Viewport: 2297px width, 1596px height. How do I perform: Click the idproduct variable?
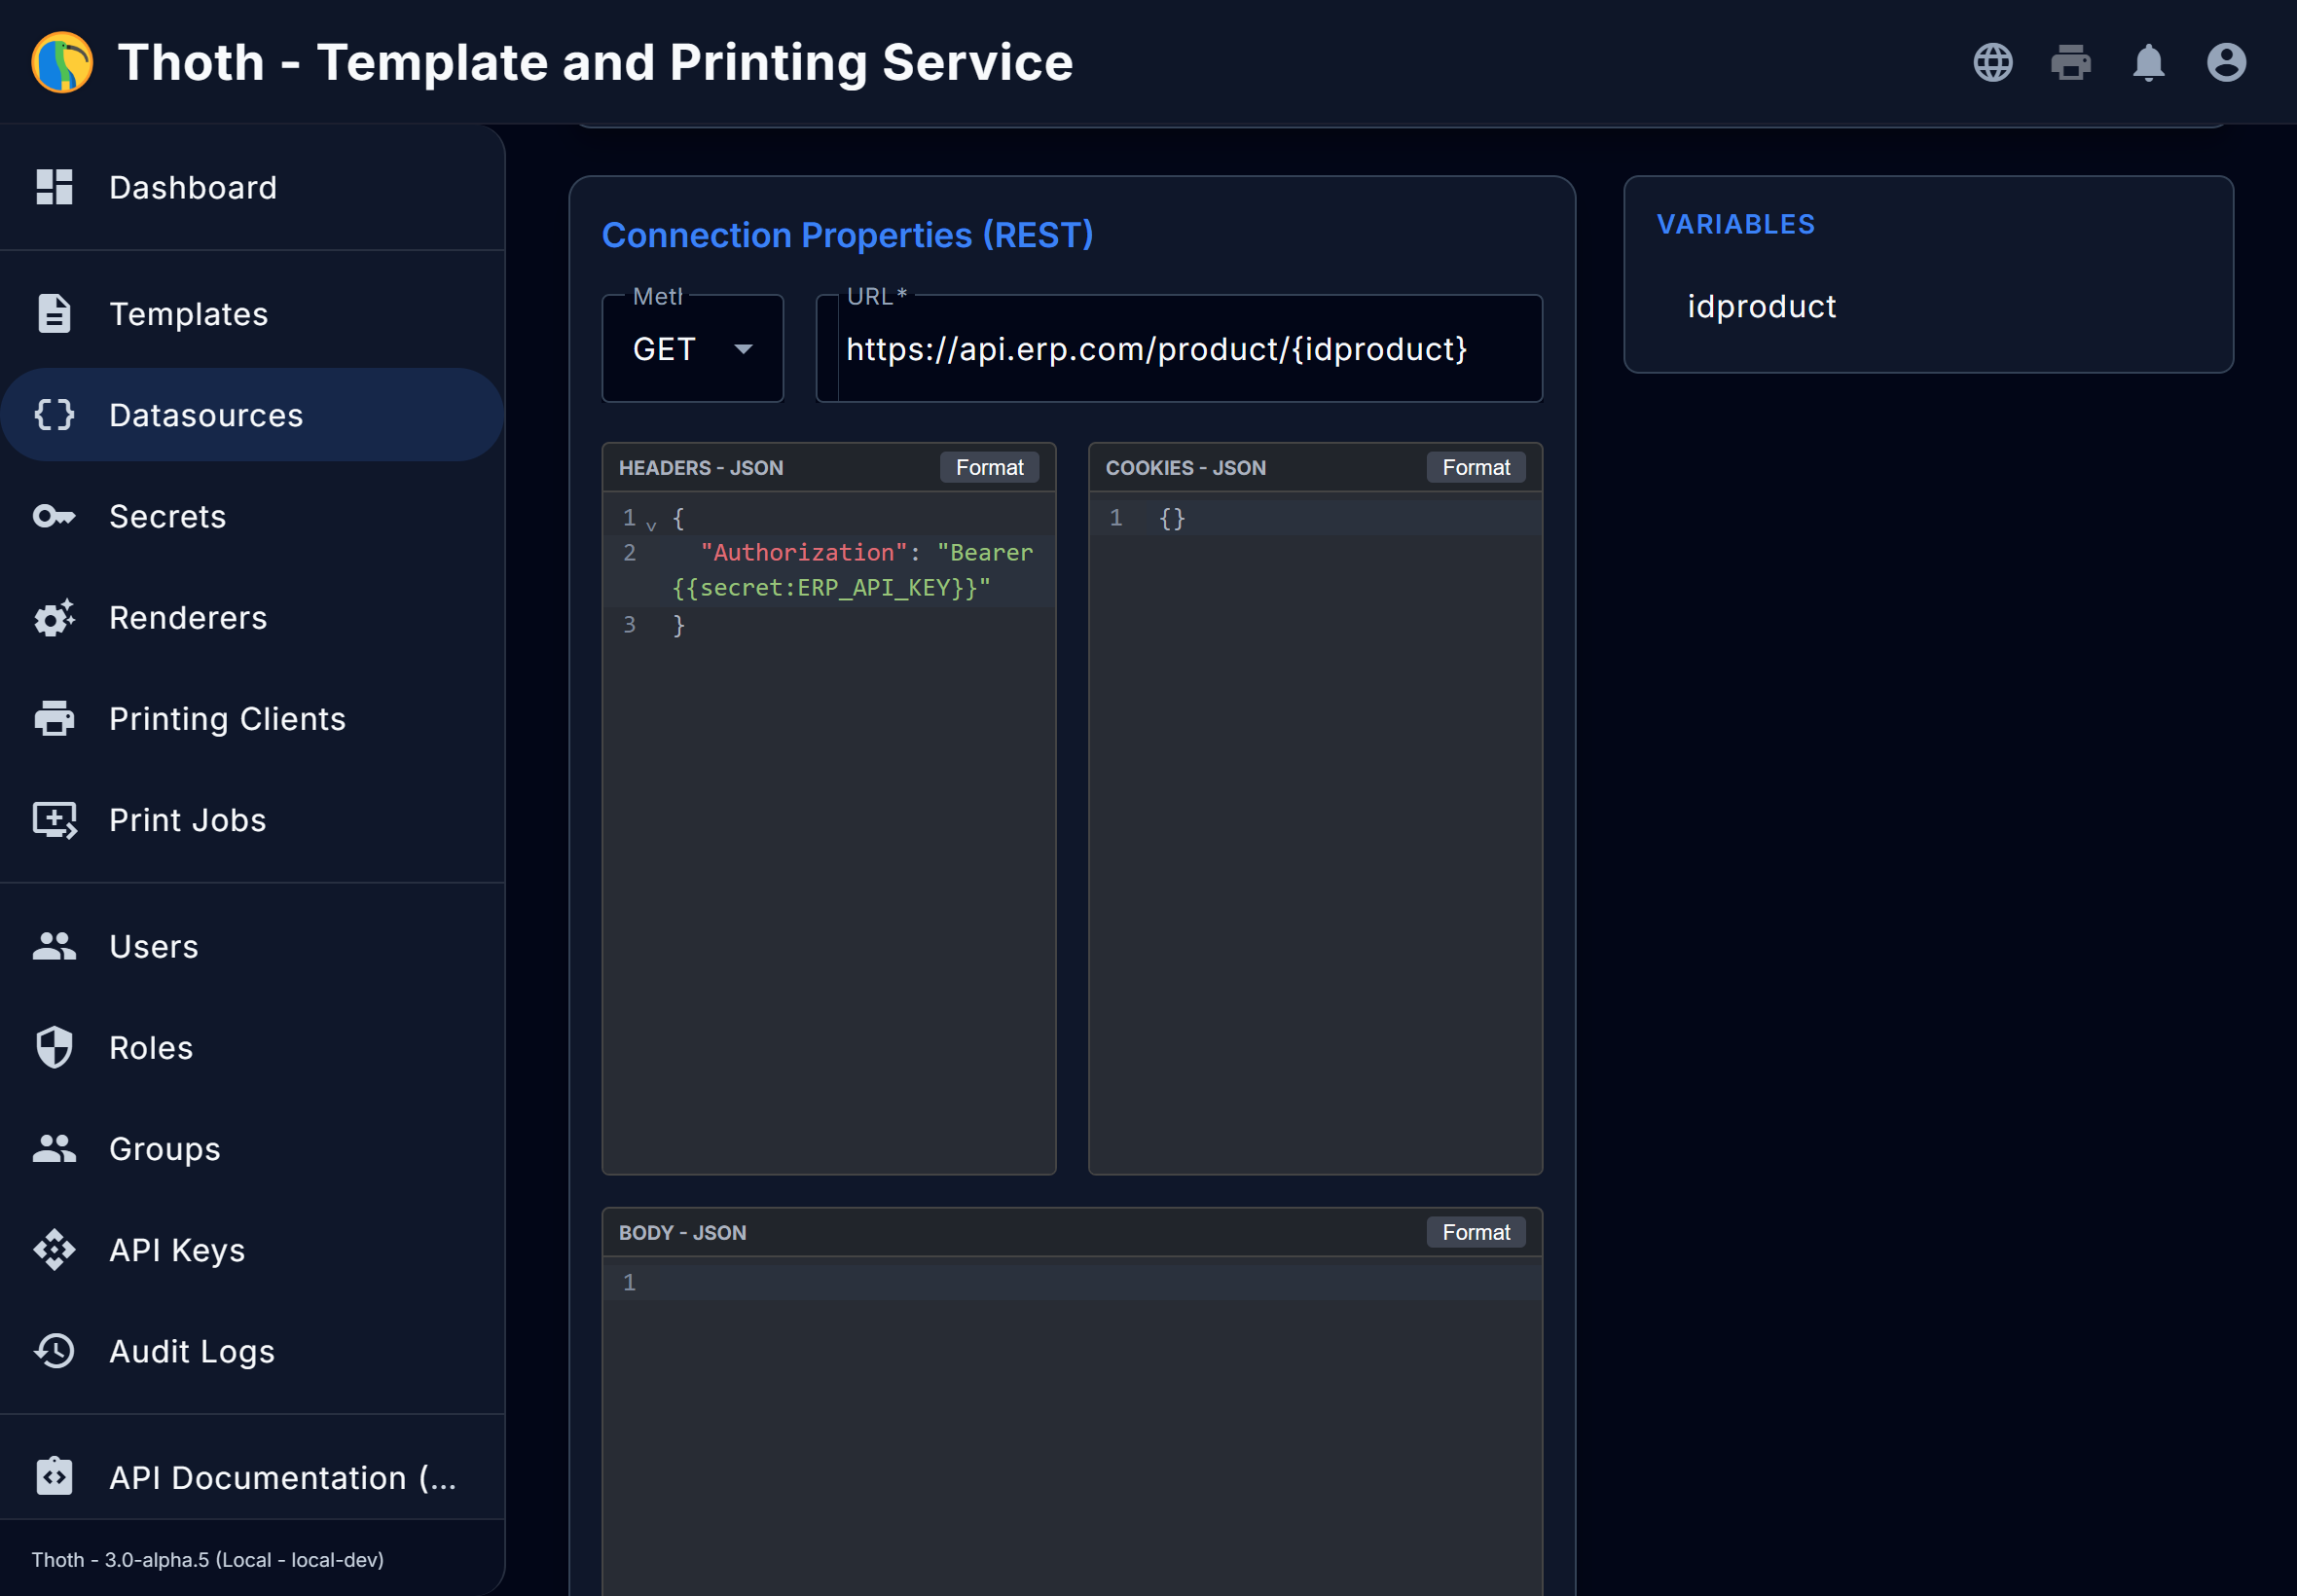click(x=1760, y=306)
